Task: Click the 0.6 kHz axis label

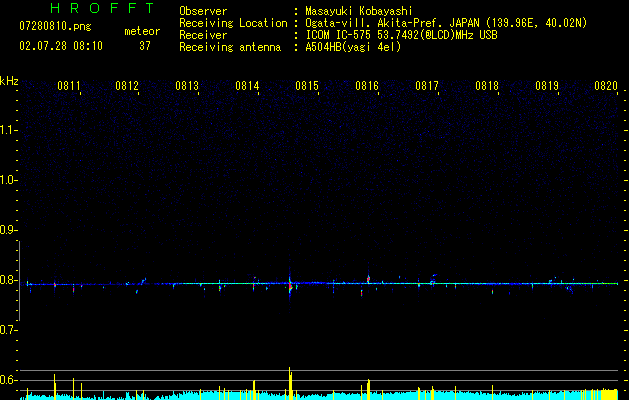Action: (8, 380)
